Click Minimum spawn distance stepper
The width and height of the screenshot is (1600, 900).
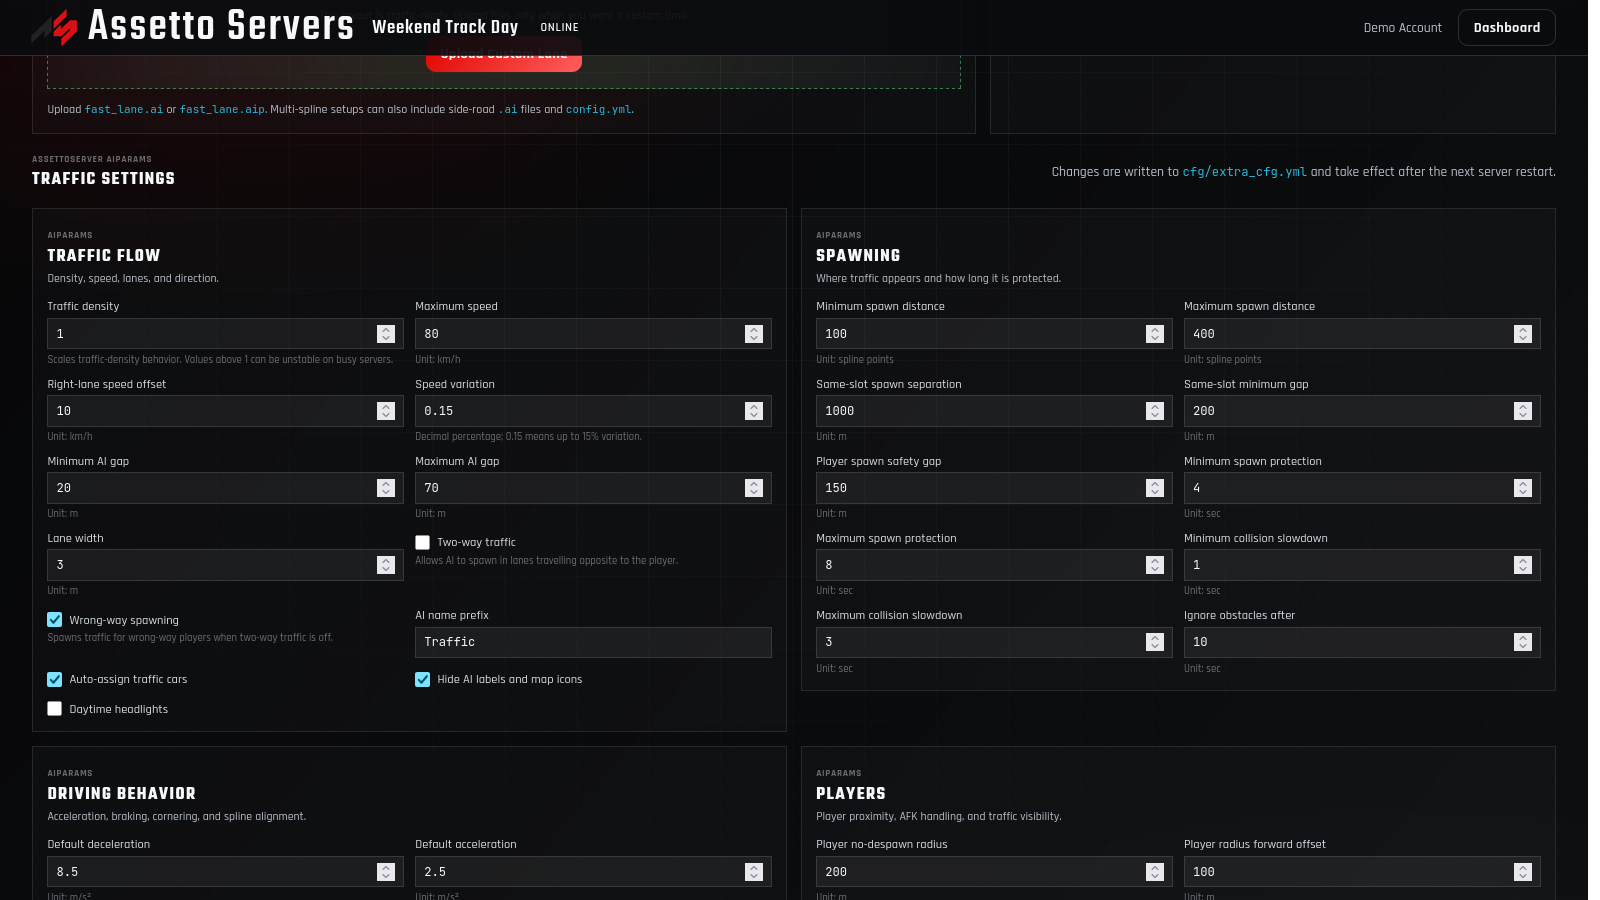point(1155,334)
